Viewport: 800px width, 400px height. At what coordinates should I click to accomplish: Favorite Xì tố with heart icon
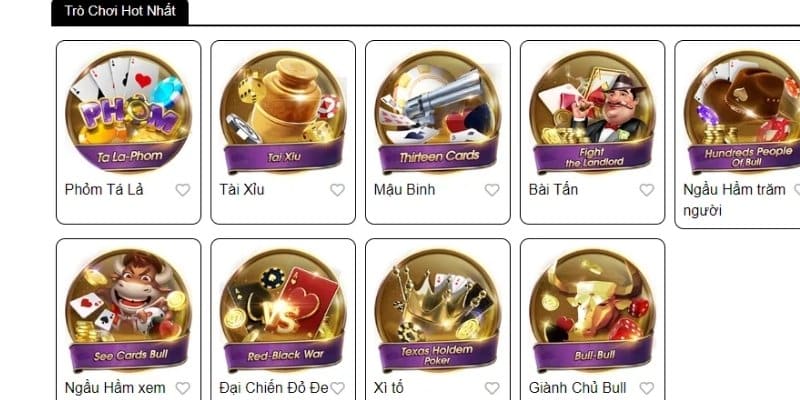point(492,388)
